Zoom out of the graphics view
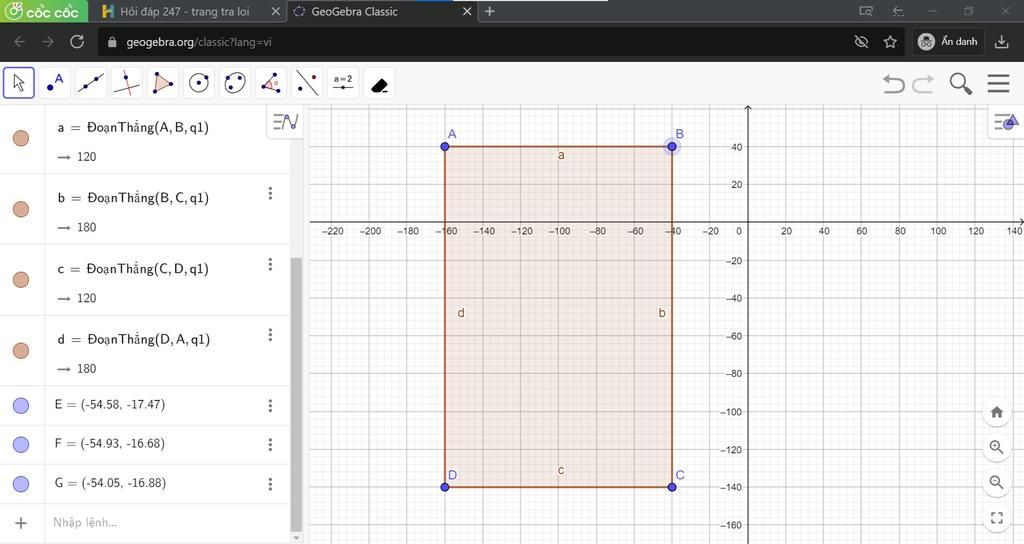Image resolution: width=1024 pixels, height=544 pixels. coord(997,482)
